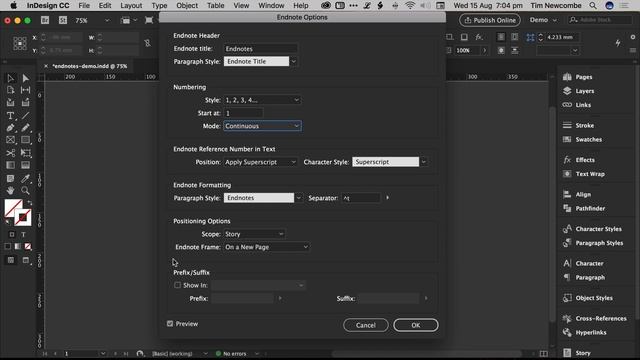Screen dimensions: 640x360
Task: Open the numbering Style dropdown
Action: (x=262, y=100)
